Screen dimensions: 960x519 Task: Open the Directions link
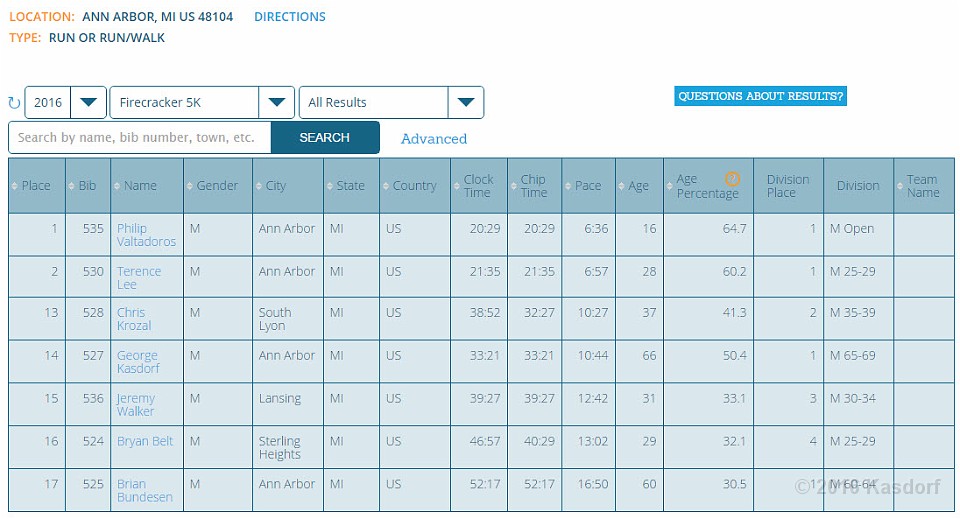pos(289,17)
